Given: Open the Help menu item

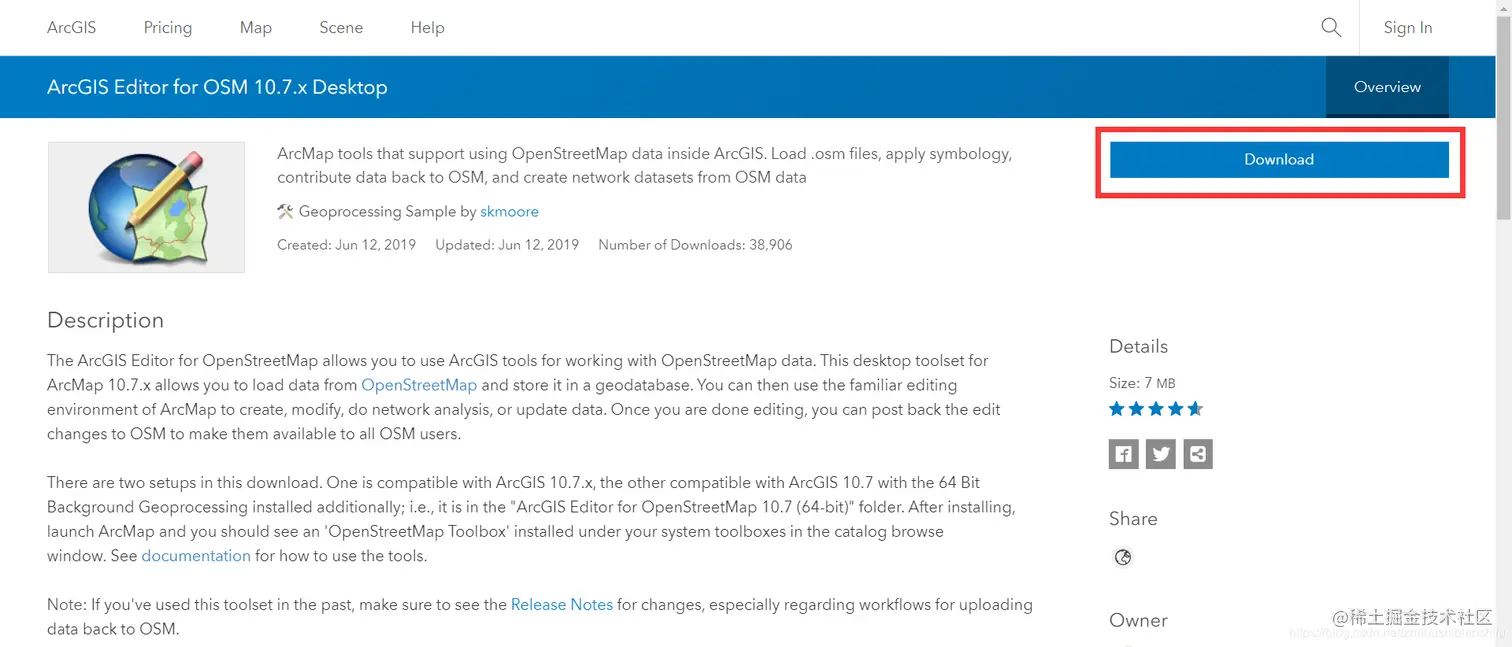Looking at the screenshot, I should [427, 27].
